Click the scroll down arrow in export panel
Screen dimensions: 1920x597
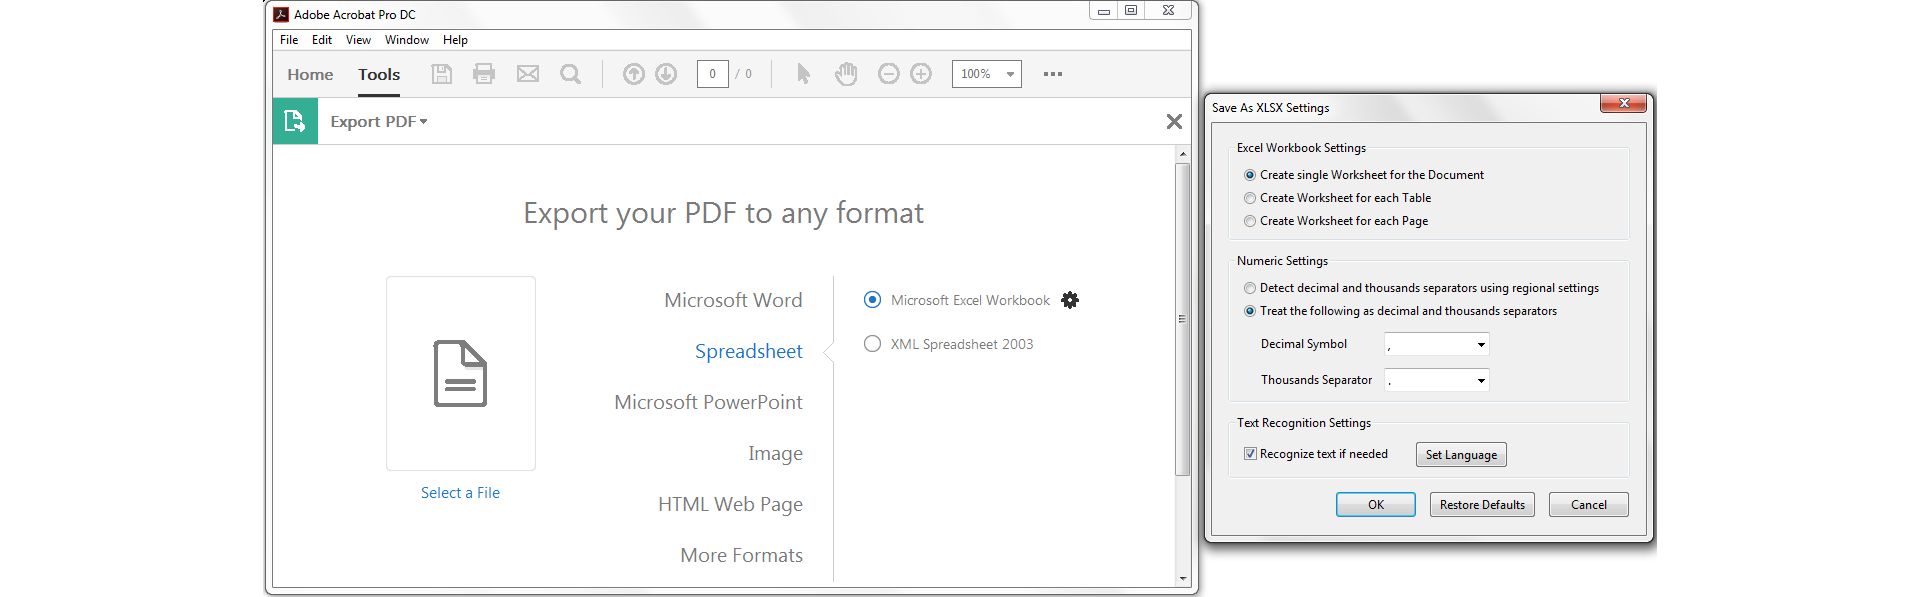point(1182,579)
